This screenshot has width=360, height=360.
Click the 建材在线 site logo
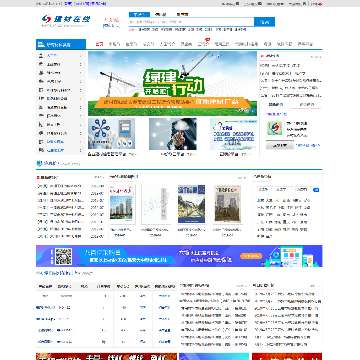click(66, 20)
